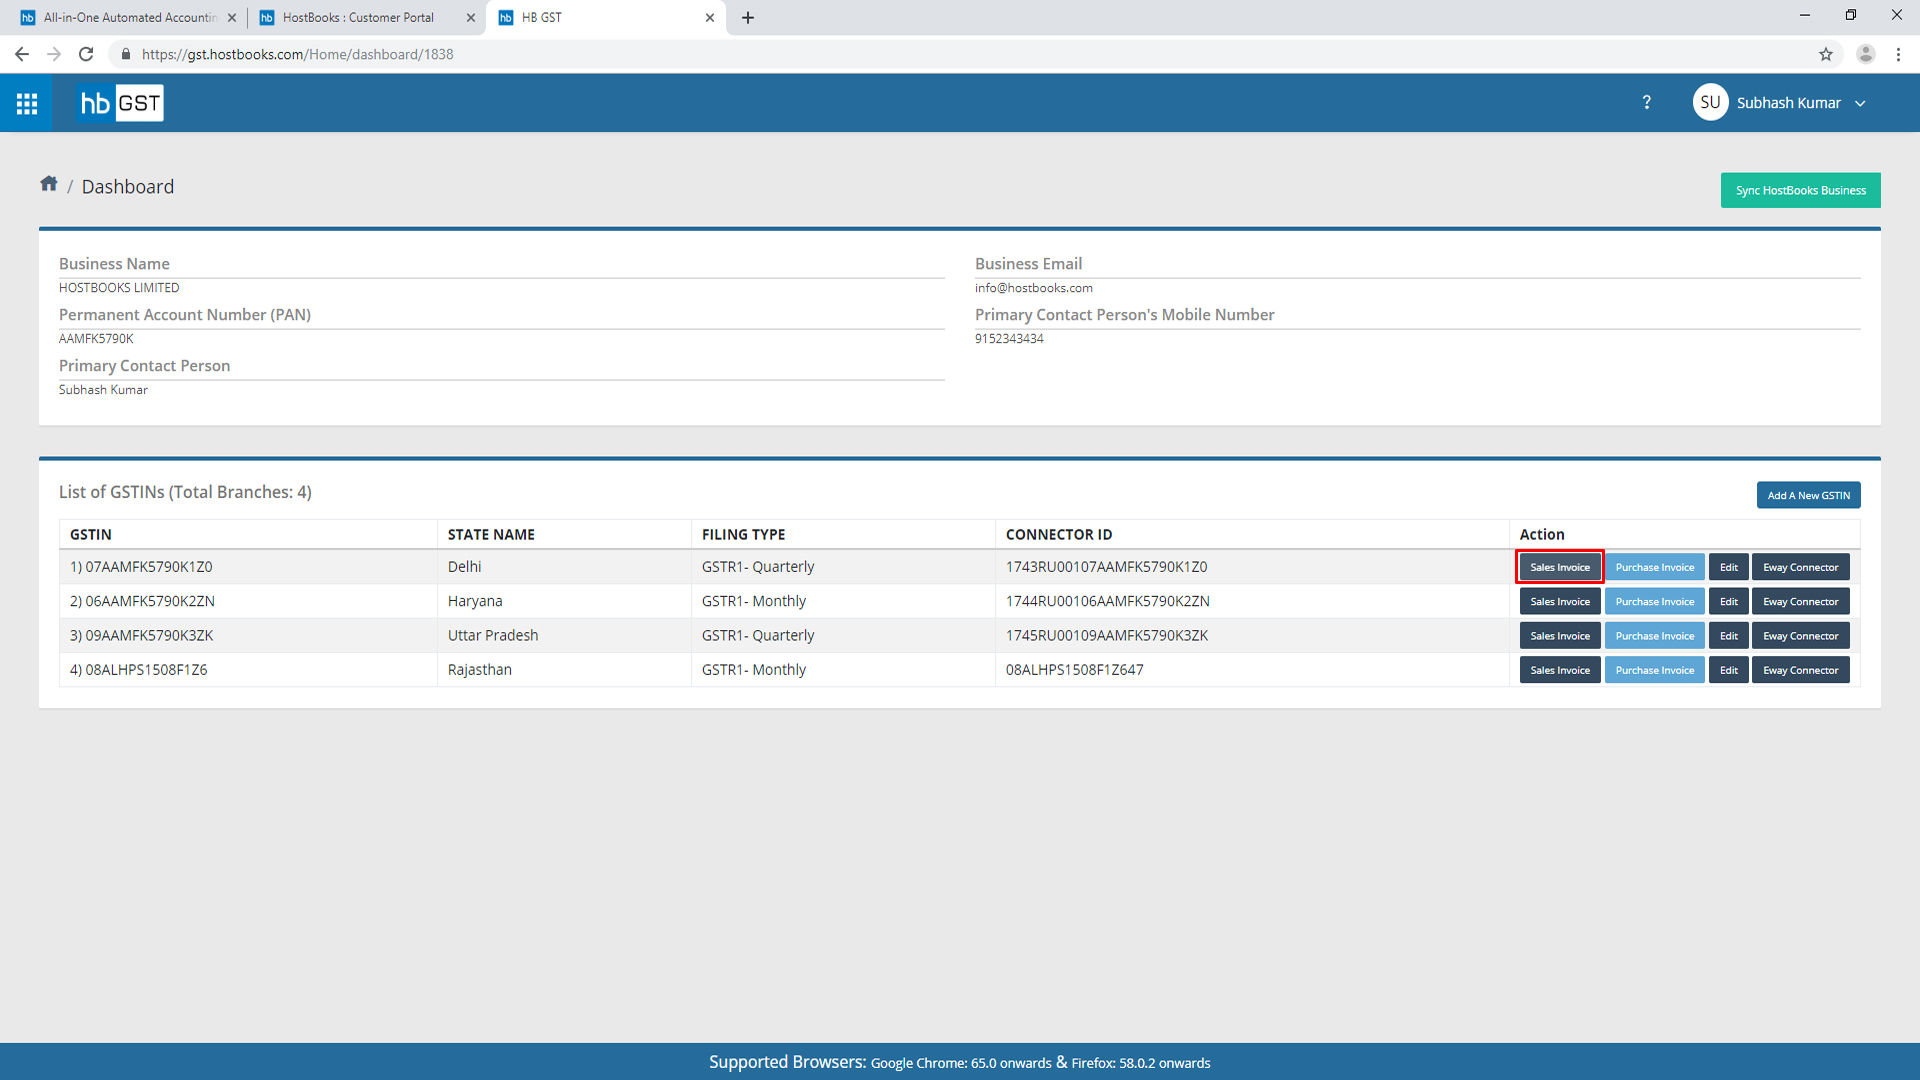Click Add A New GSTIN button
This screenshot has height=1080, width=1920.
[x=1808, y=495]
